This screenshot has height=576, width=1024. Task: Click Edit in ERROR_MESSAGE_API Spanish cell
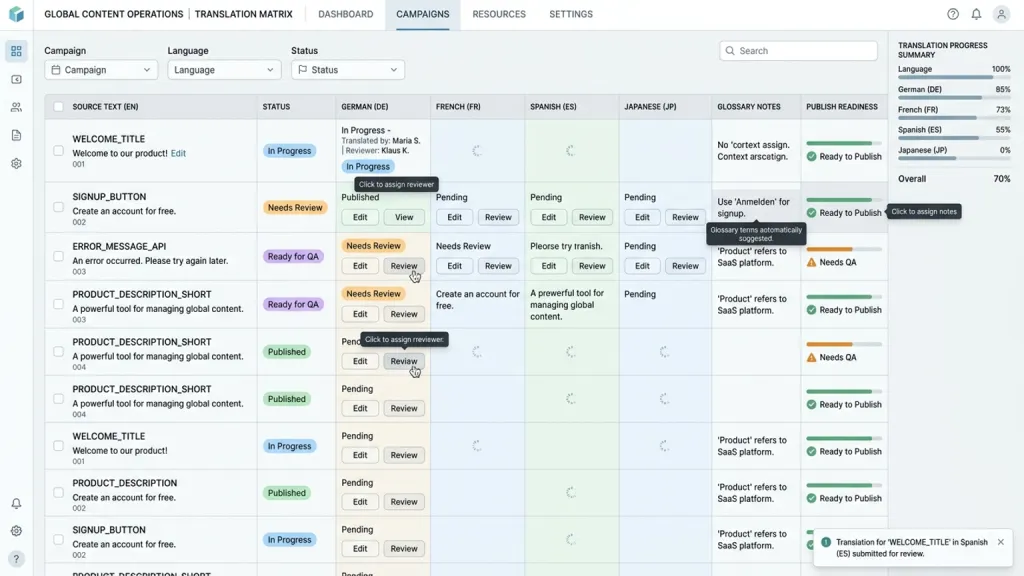point(549,266)
